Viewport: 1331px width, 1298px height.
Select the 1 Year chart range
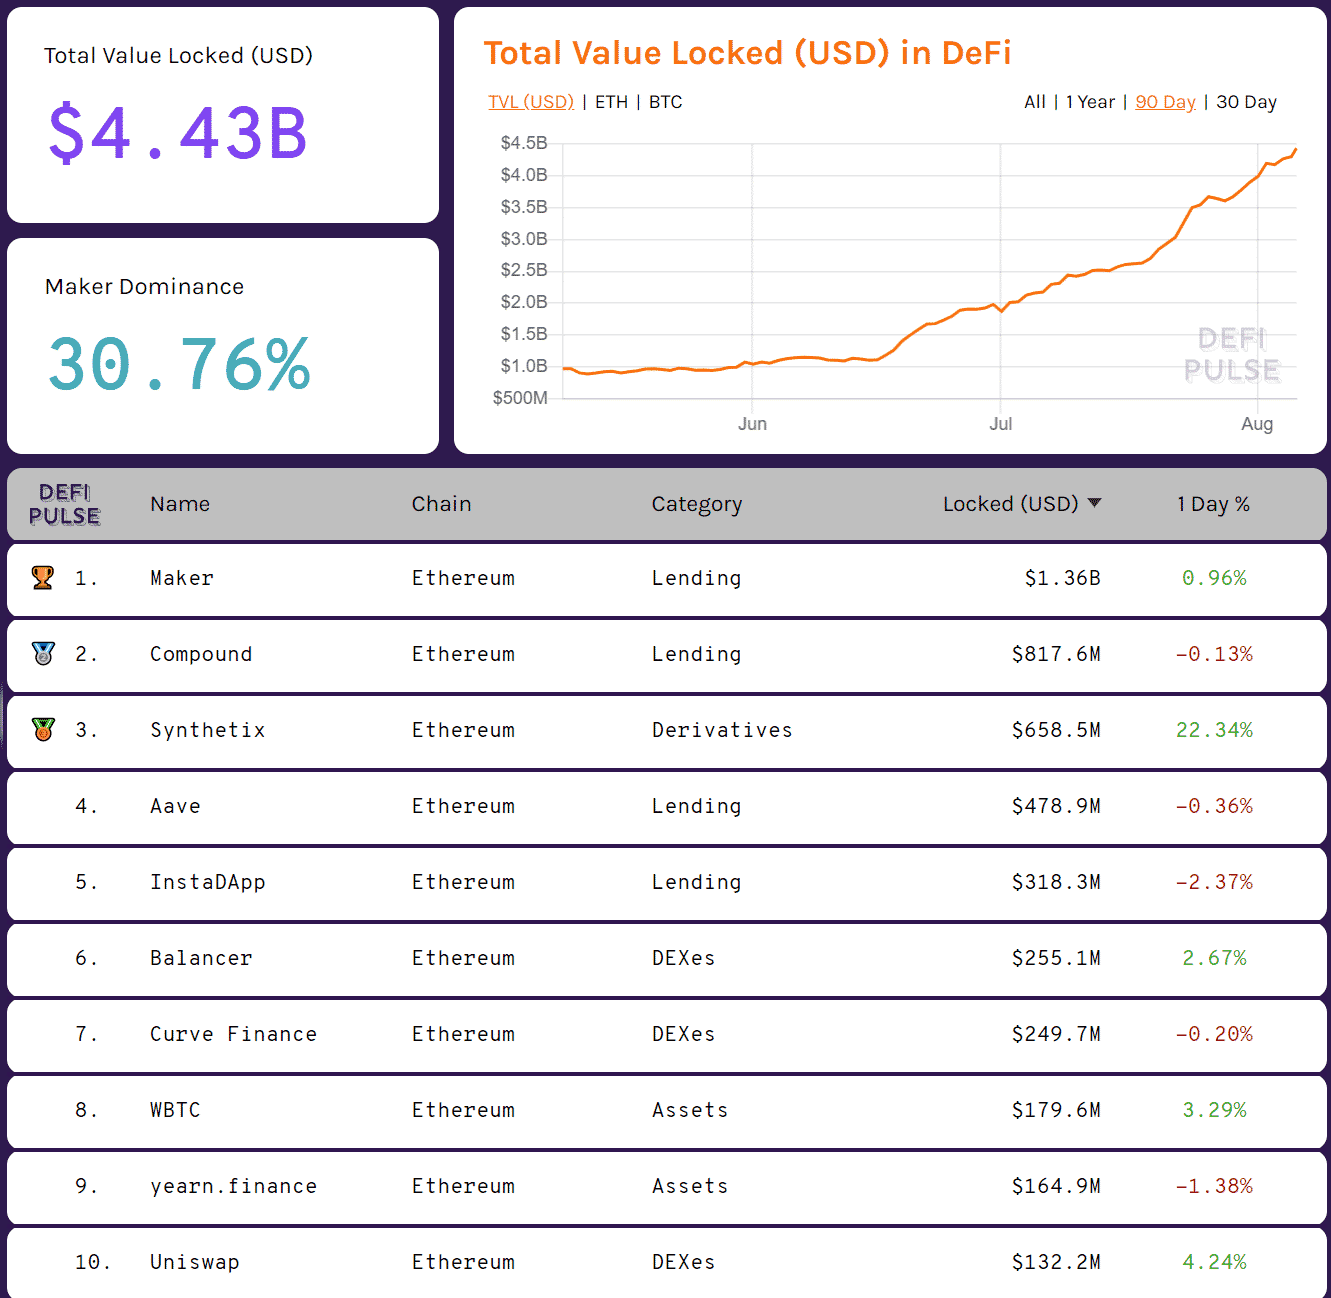(1089, 102)
